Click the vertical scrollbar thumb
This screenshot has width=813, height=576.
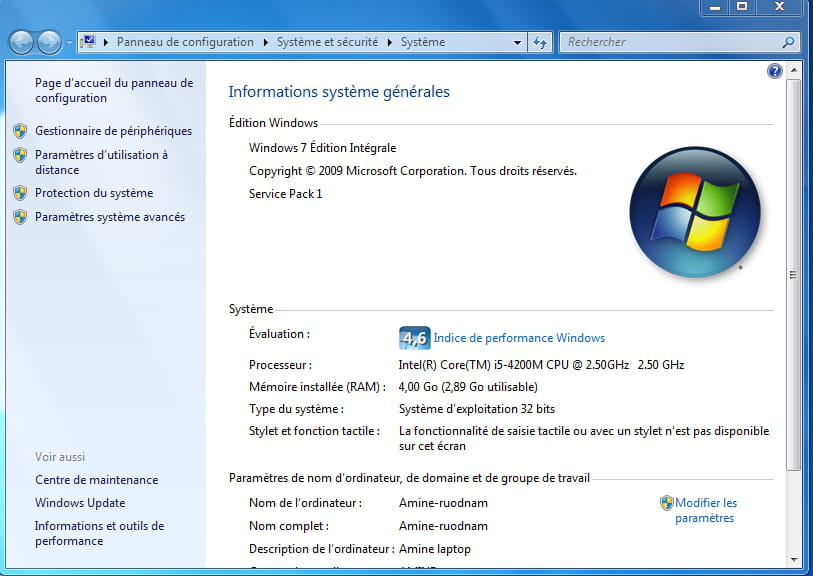pyautogui.click(x=793, y=275)
